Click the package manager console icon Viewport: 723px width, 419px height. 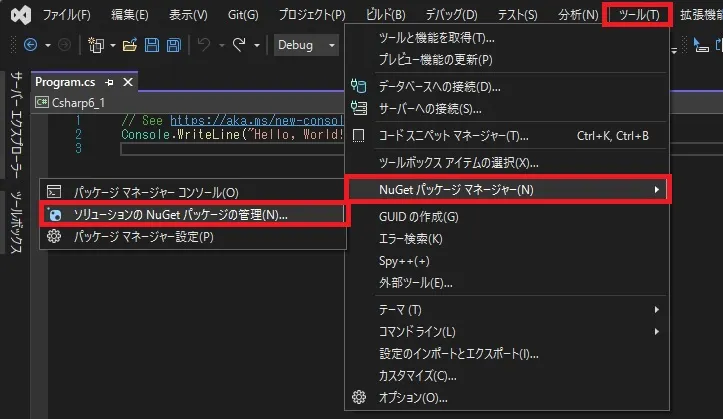54,191
